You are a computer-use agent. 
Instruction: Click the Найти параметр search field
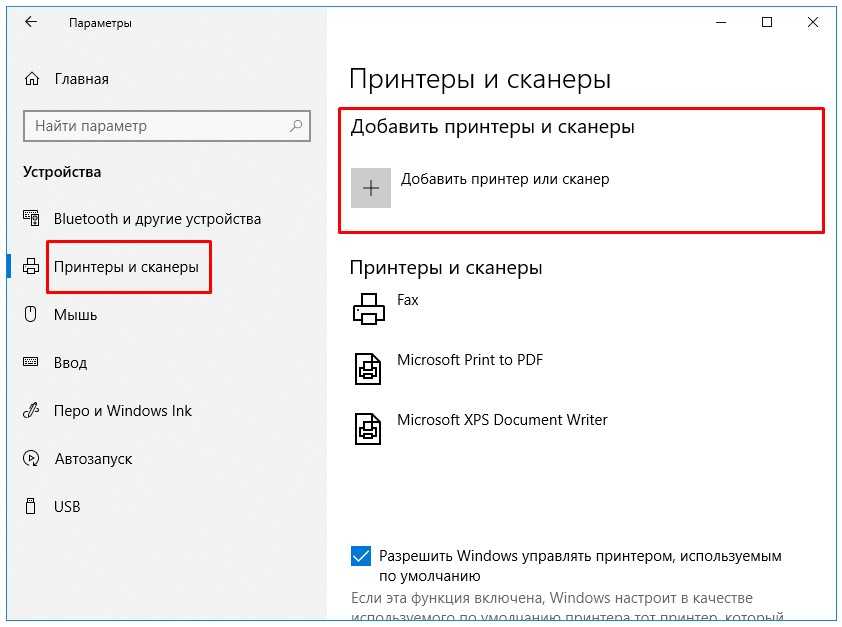pos(167,126)
